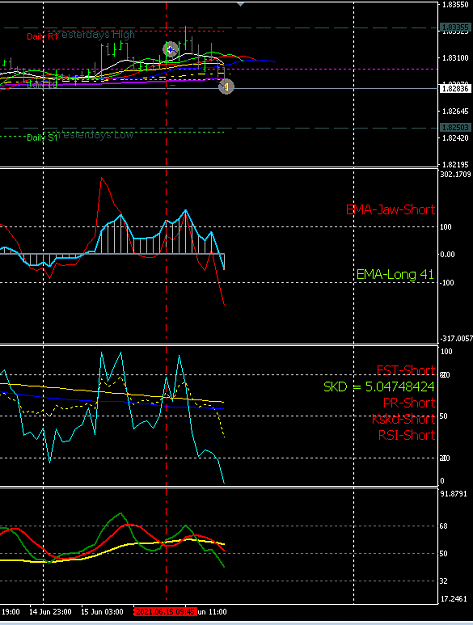Screen dimensions: 473x625
Task: Click the highlighted 1.83355 price tag
Action: [455, 28]
